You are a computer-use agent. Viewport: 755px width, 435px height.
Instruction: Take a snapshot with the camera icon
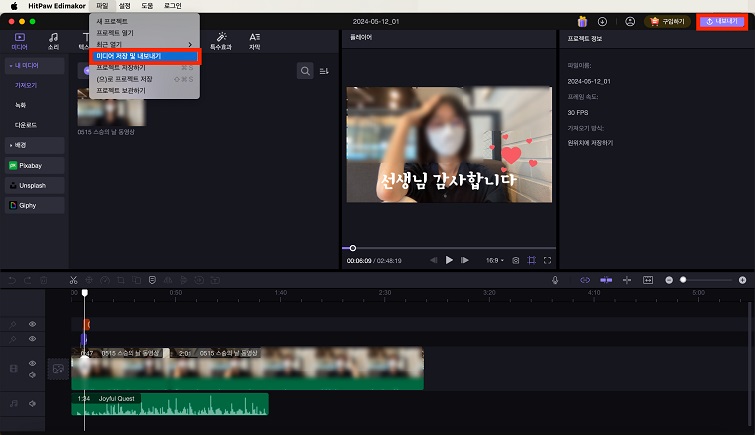click(x=515, y=260)
